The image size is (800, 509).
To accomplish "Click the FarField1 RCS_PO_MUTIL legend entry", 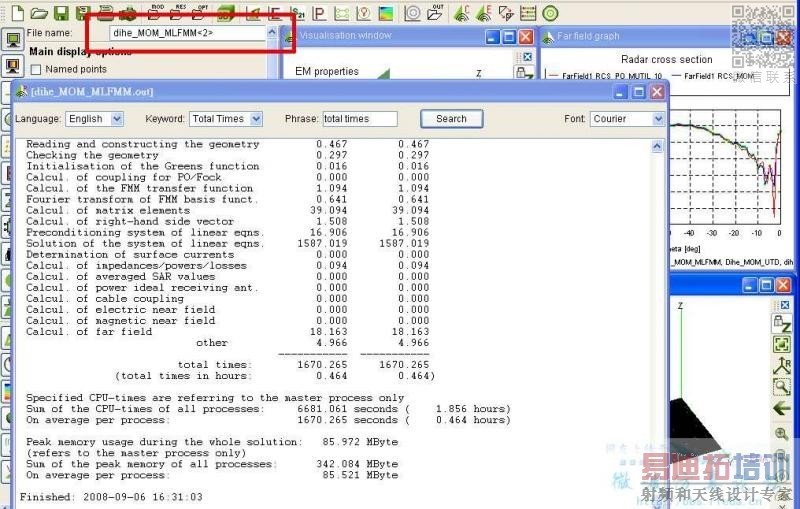I will [605, 76].
